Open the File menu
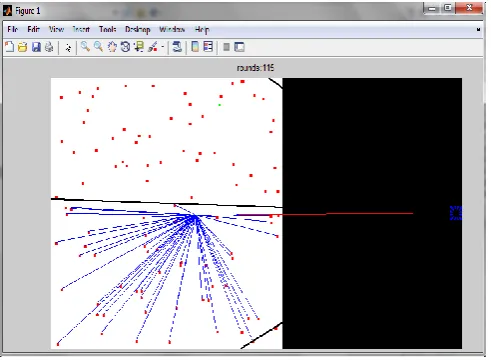This screenshot has height=360, width=491. point(12,29)
